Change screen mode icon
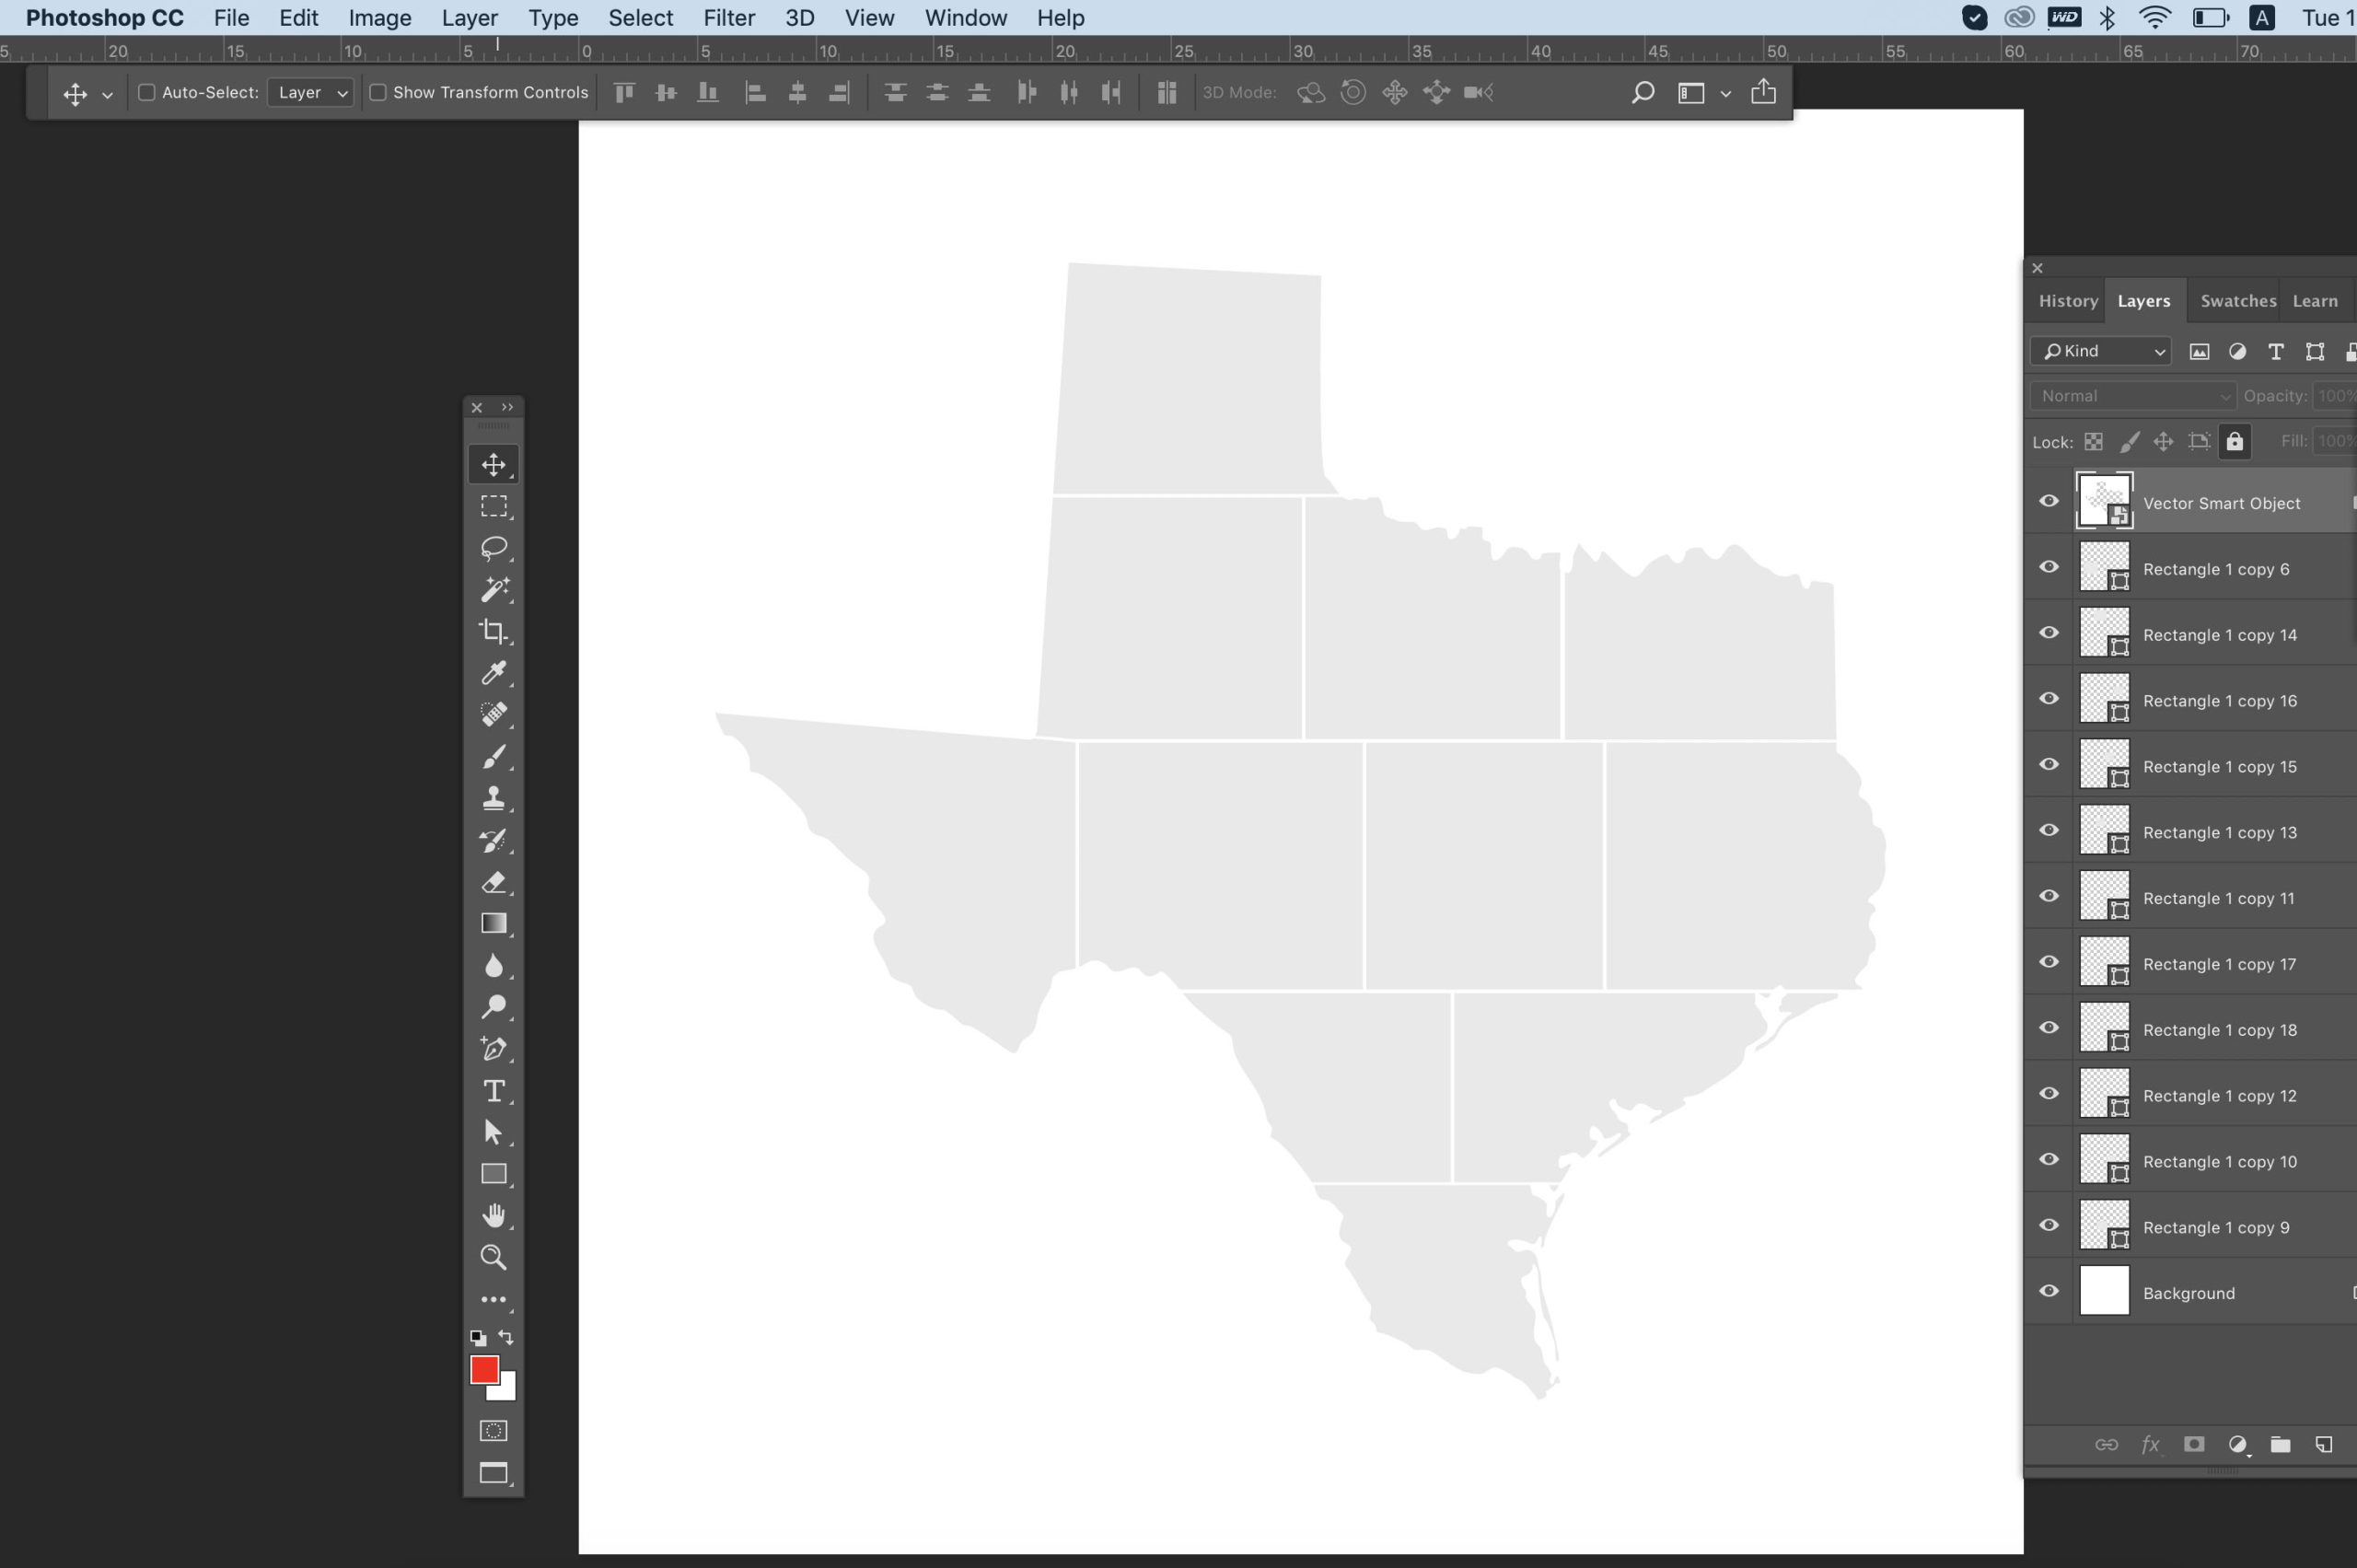This screenshot has width=2357, height=1568. [x=493, y=1473]
